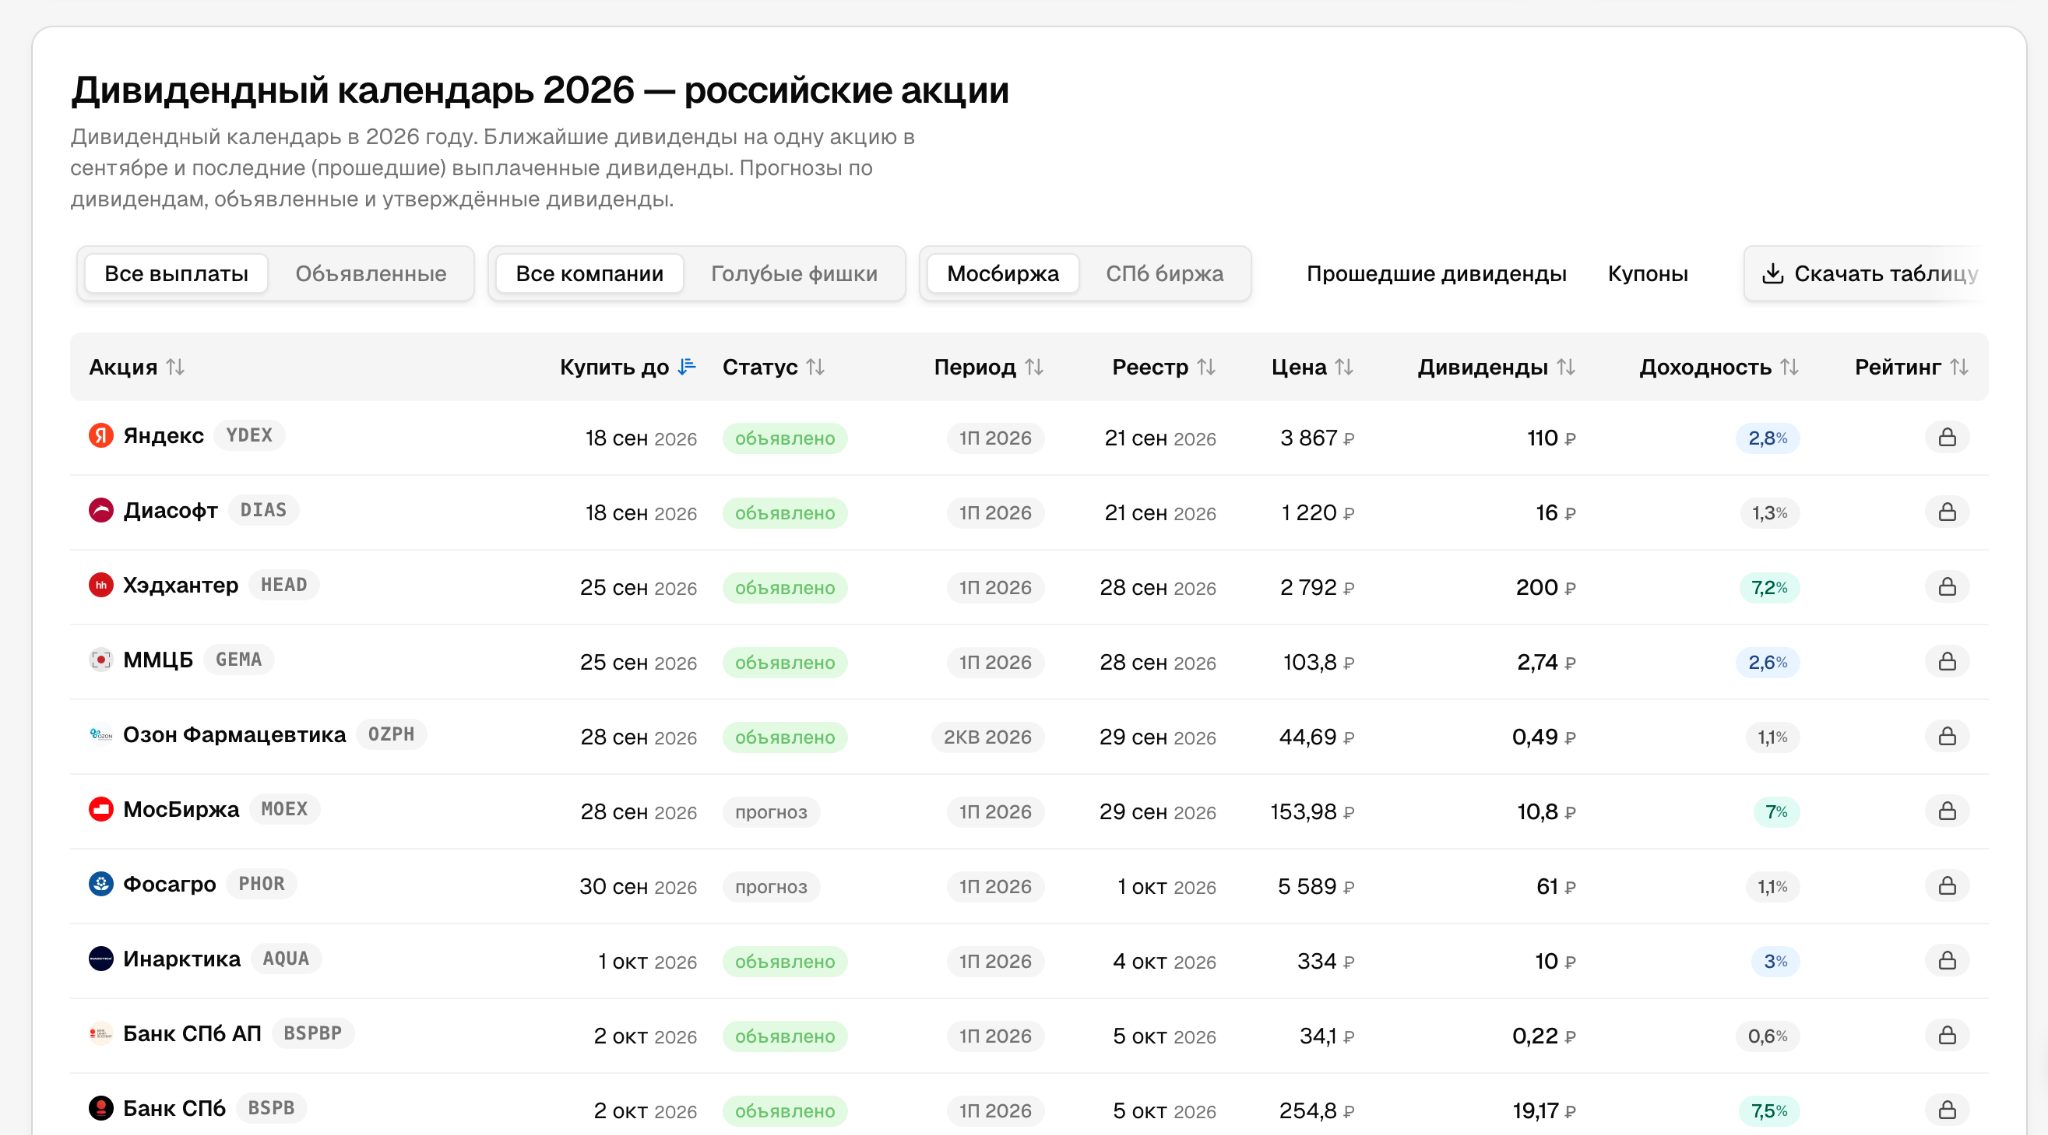2048x1135 pixels.
Task: Switch to СПб биржа exchange
Action: click(x=1164, y=273)
